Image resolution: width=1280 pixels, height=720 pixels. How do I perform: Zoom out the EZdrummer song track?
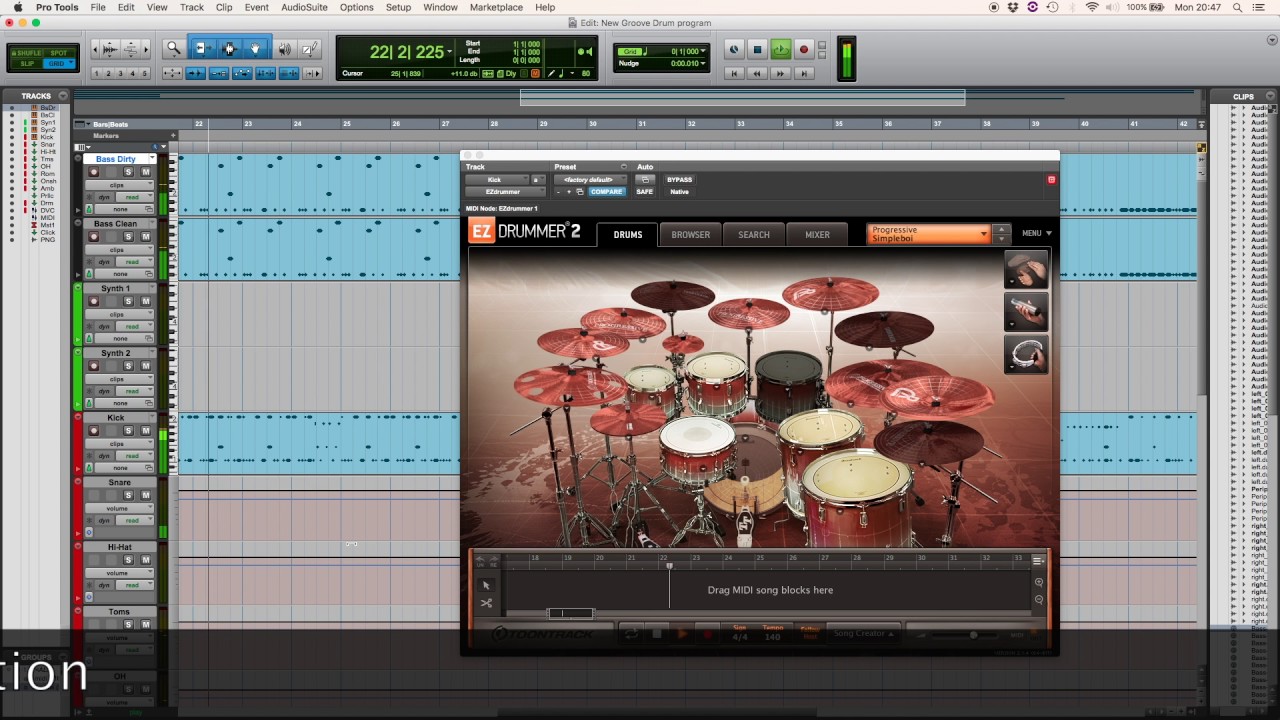click(1039, 600)
